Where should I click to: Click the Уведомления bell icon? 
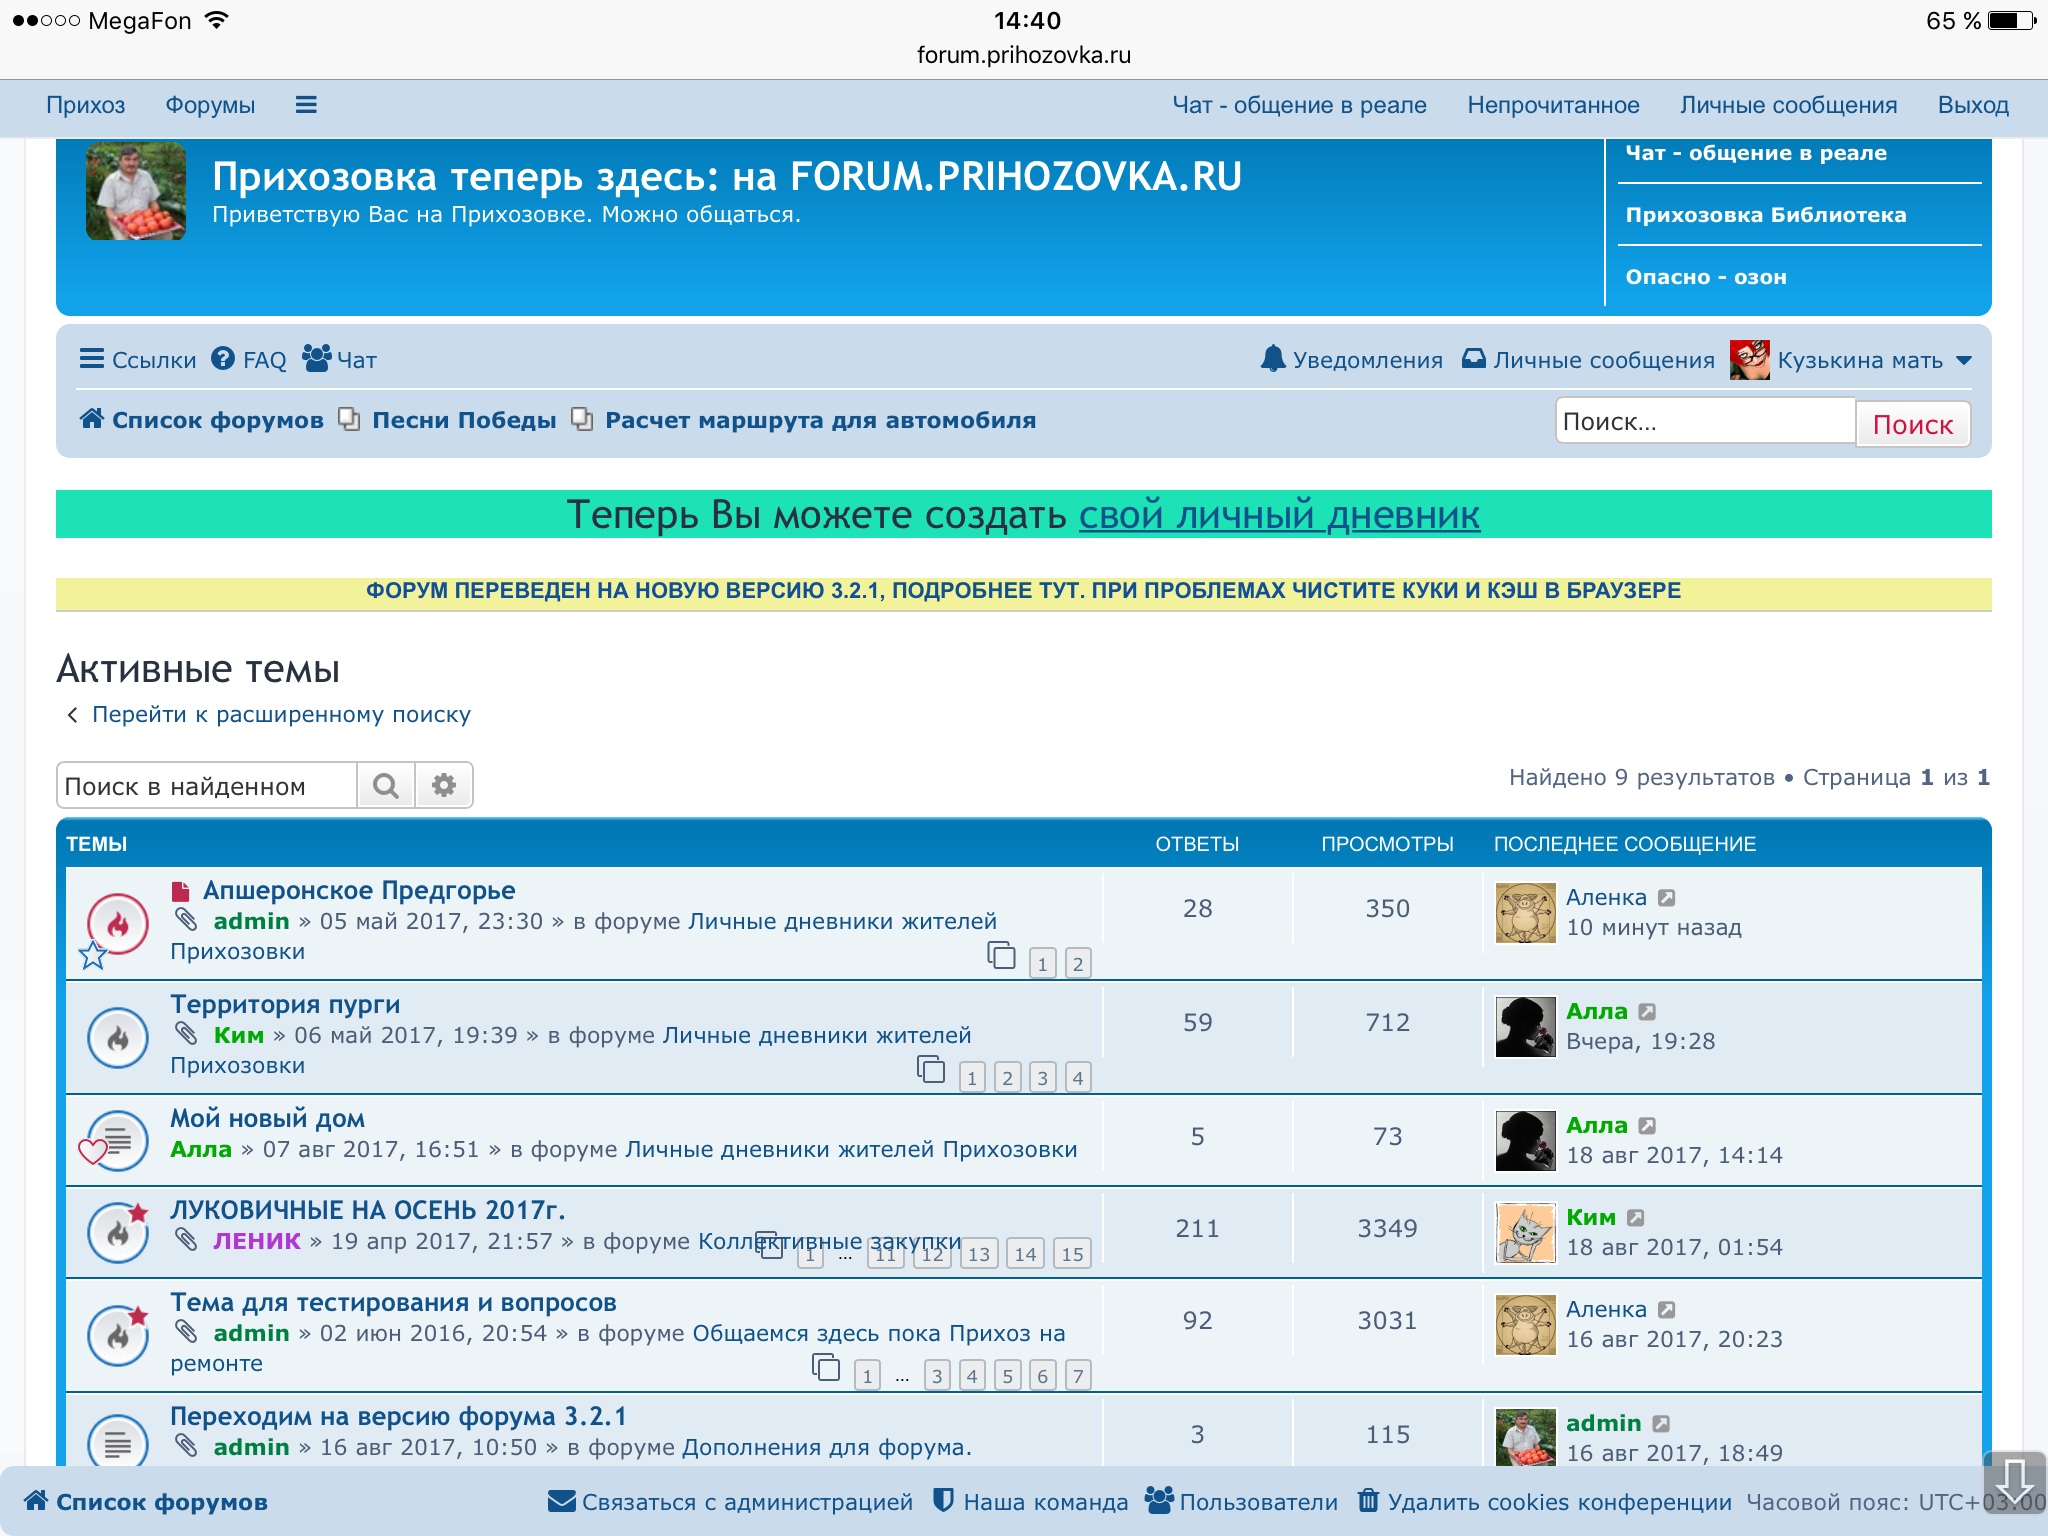point(1272,359)
